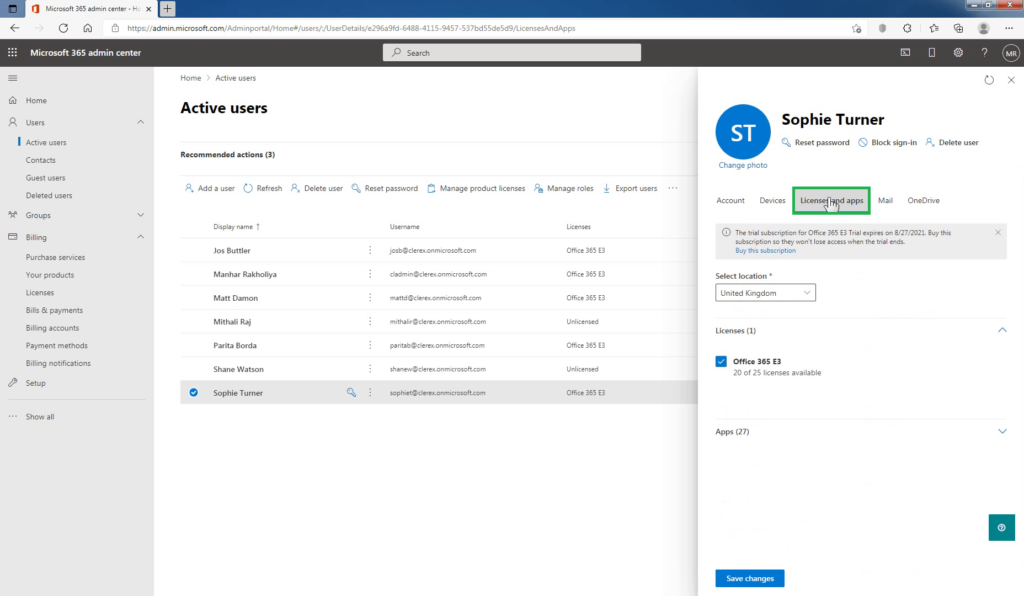Select the Licenses and apps tab
Image resolution: width=1024 pixels, height=596 pixels.
click(x=831, y=200)
